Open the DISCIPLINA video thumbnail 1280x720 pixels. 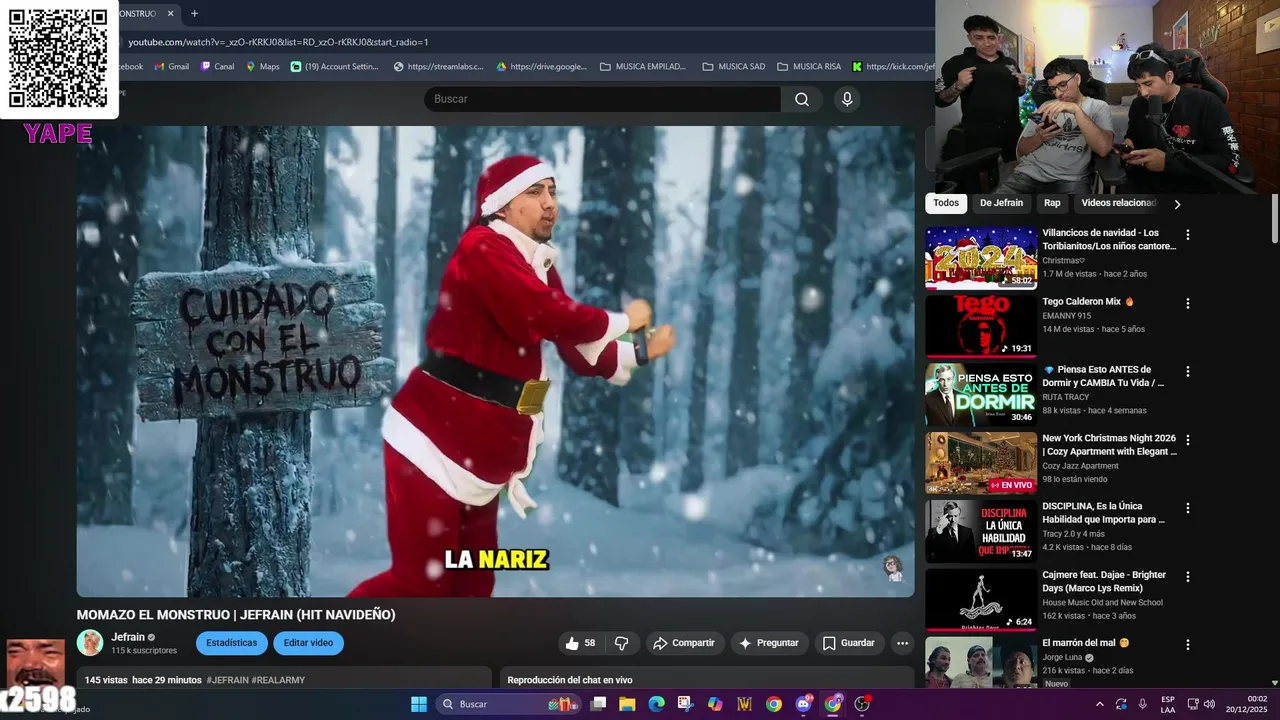(x=980, y=531)
